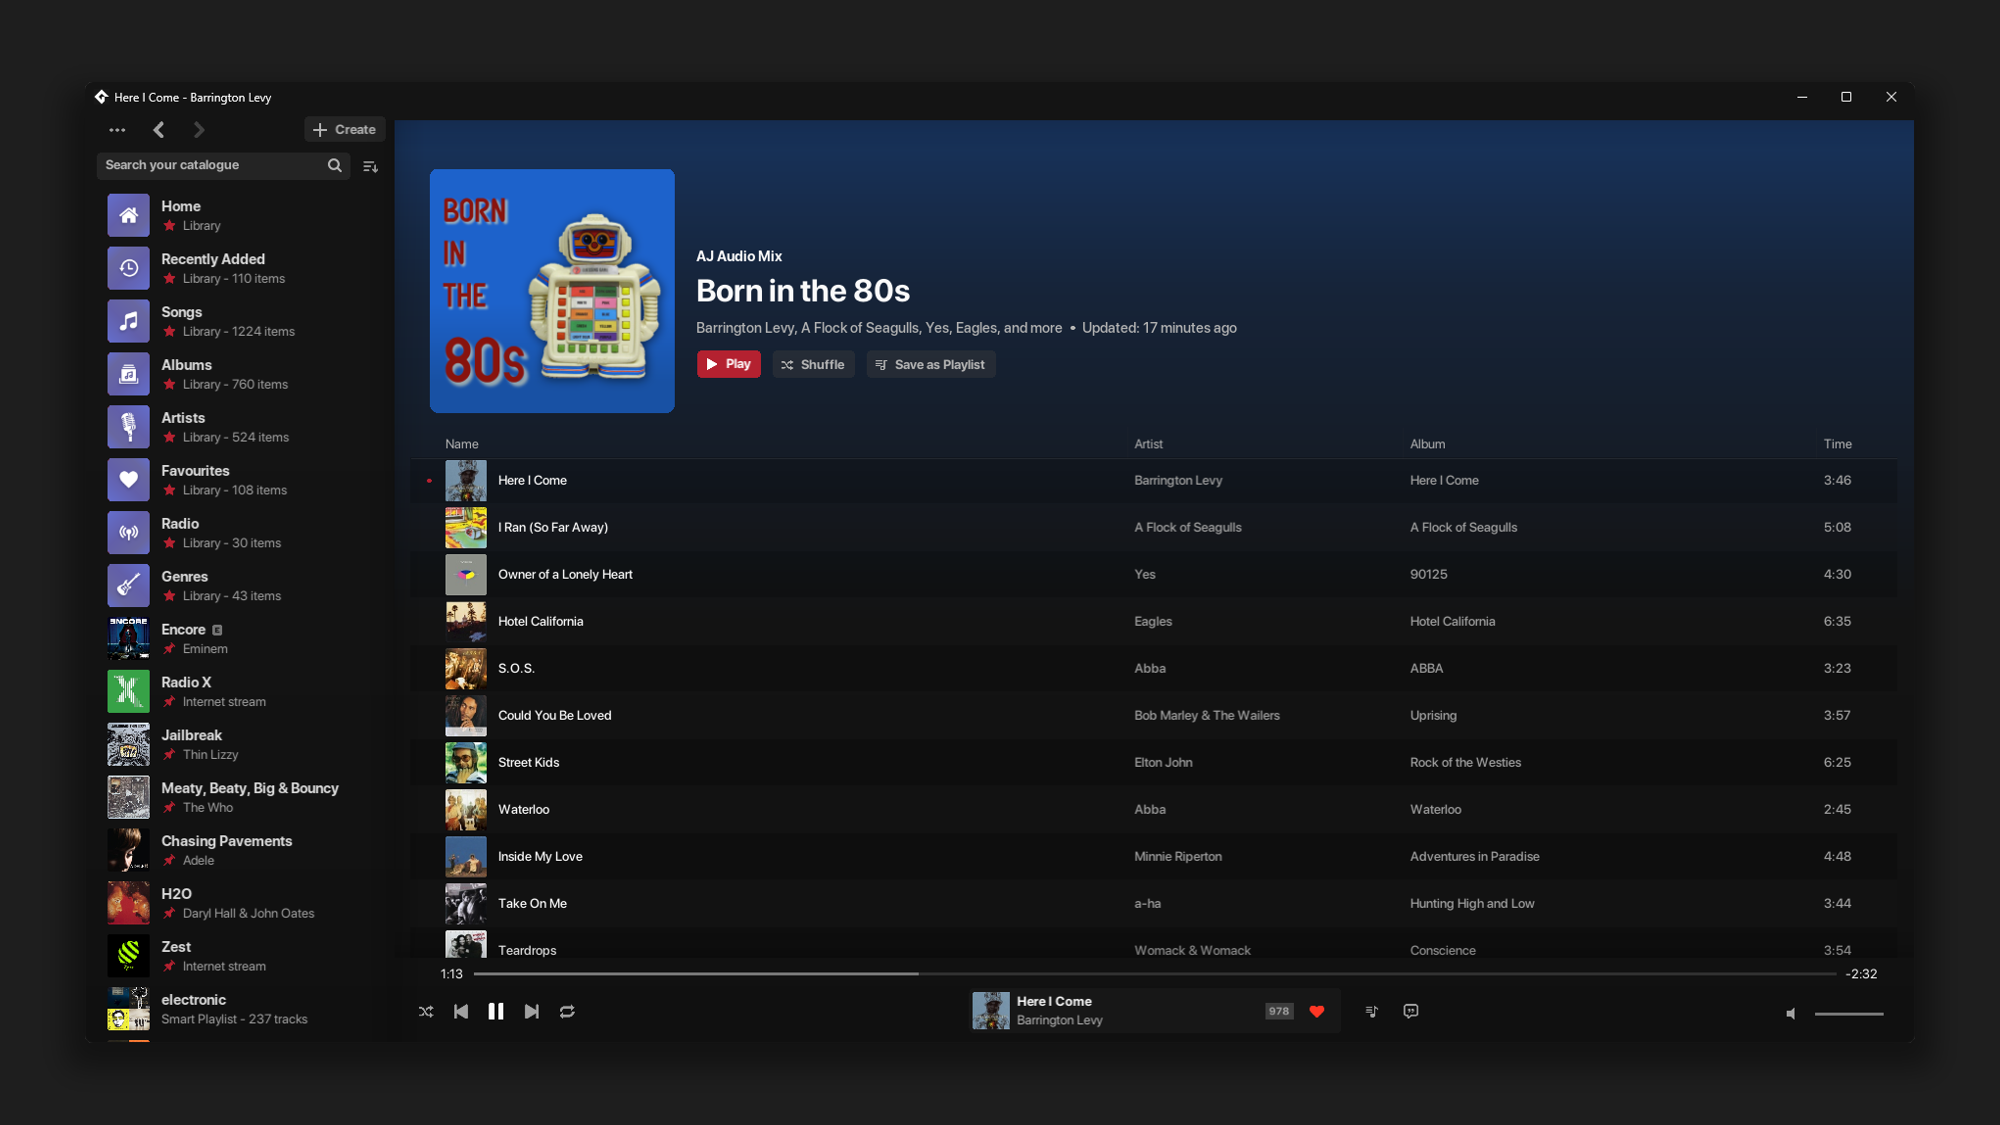Open the play queue icon

coord(1371,1011)
